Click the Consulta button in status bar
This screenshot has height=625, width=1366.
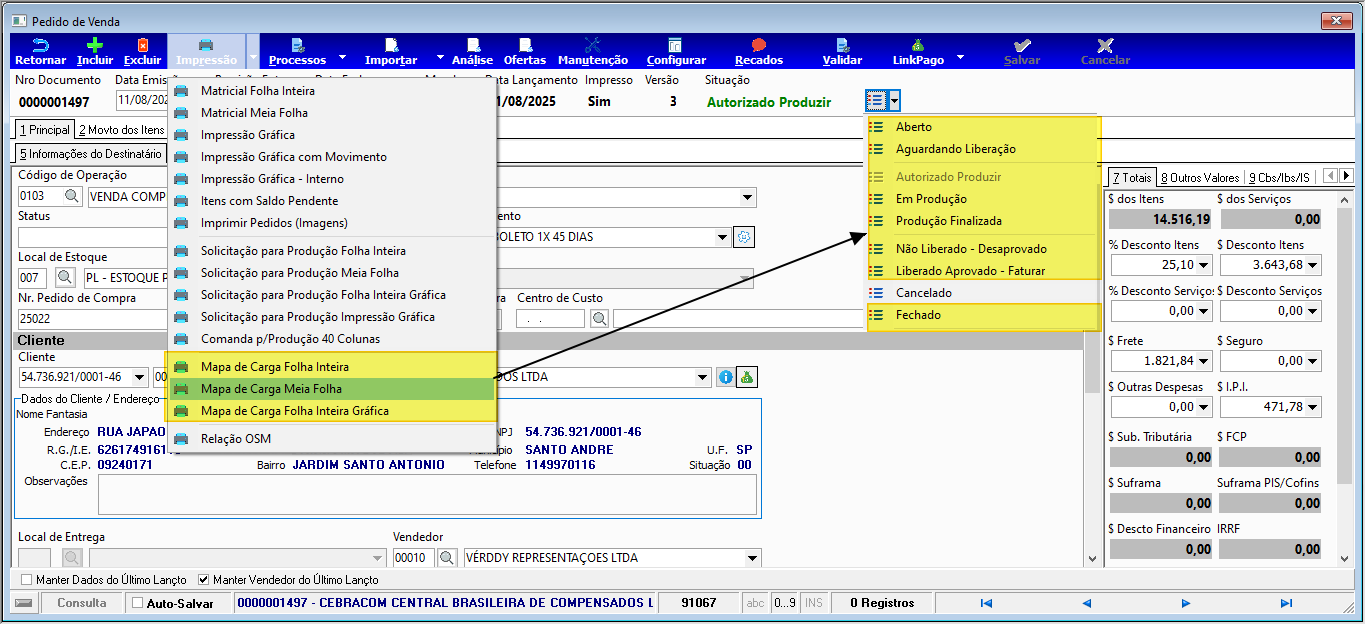[x=82, y=603]
